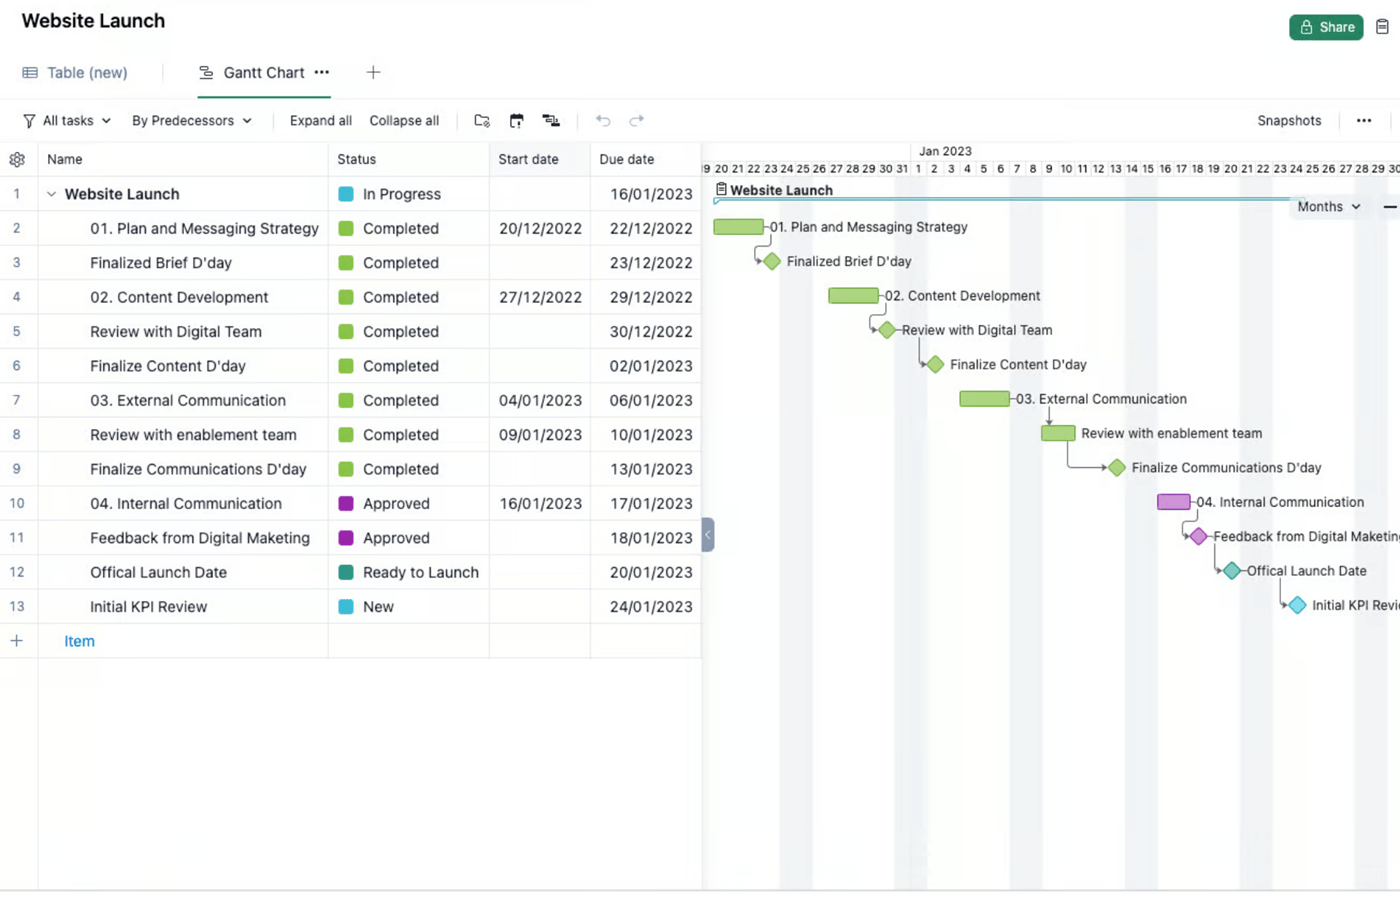Click the task-hierarchy icon beside the calendar icon
The width and height of the screenshot is (1400, 900).
coord(551,121)
